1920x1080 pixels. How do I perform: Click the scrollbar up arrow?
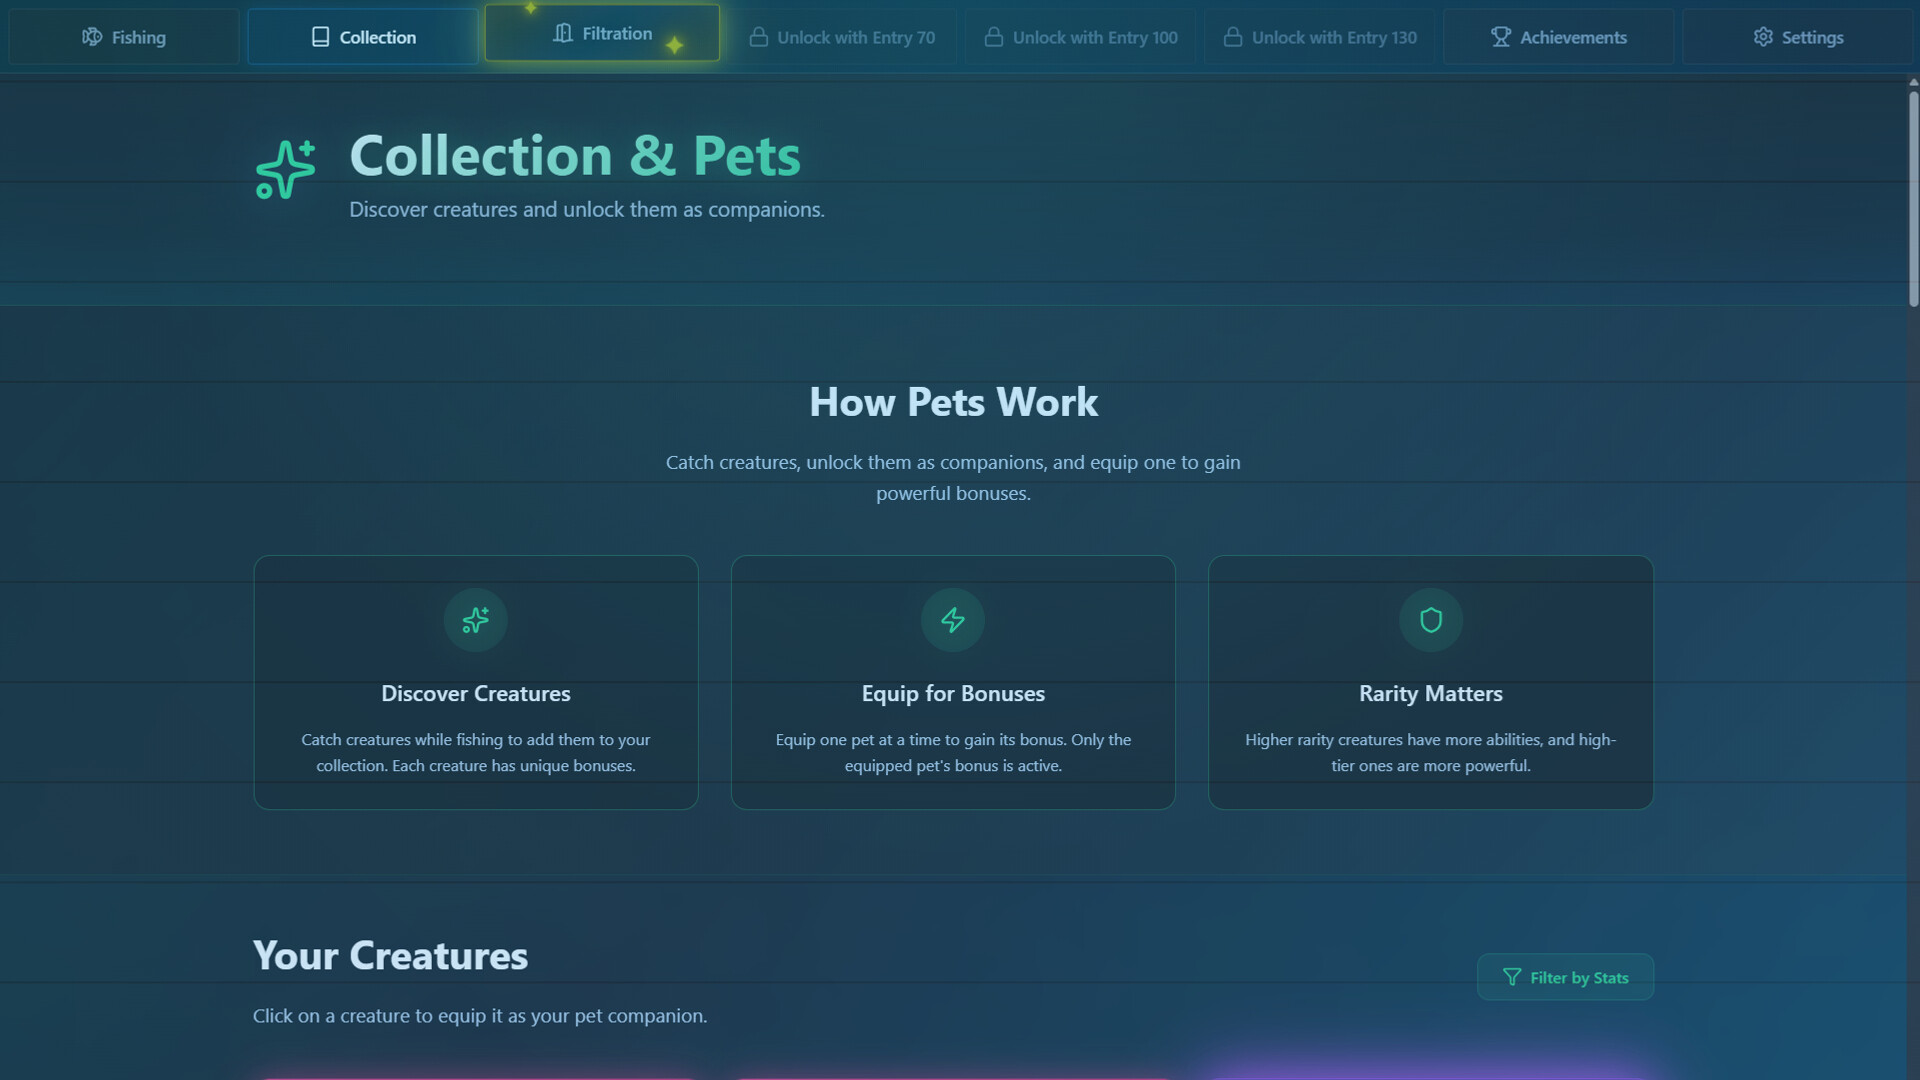[1913, 81]
